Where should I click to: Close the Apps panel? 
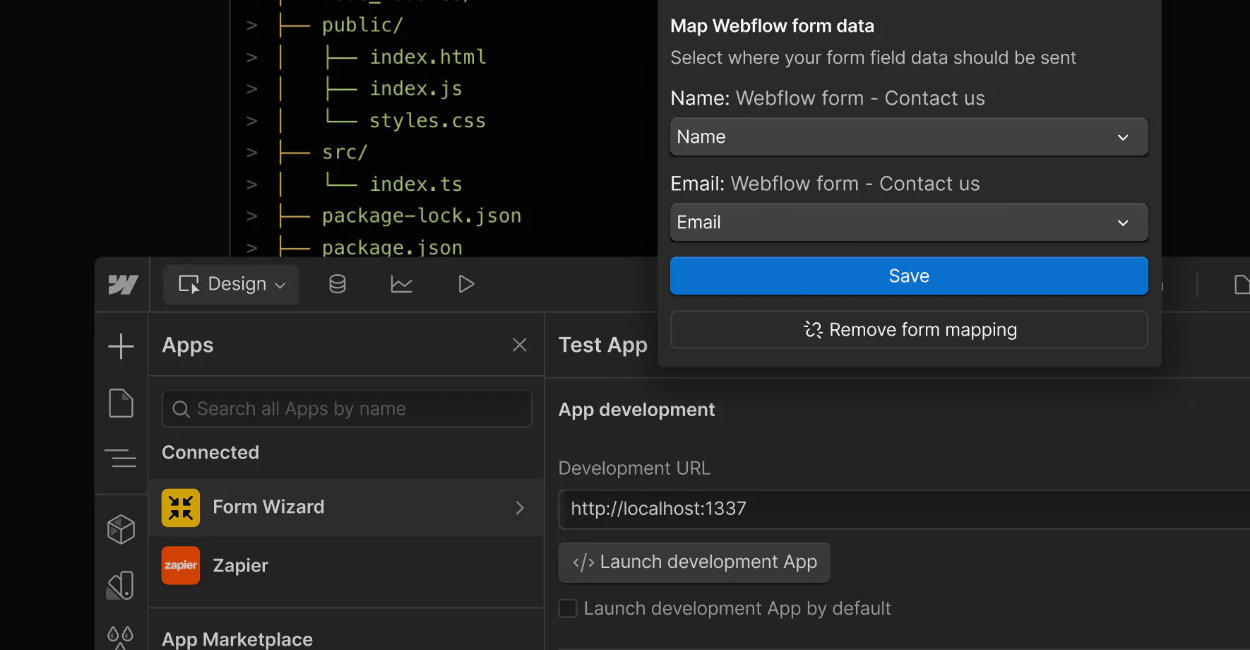[520, 345]
